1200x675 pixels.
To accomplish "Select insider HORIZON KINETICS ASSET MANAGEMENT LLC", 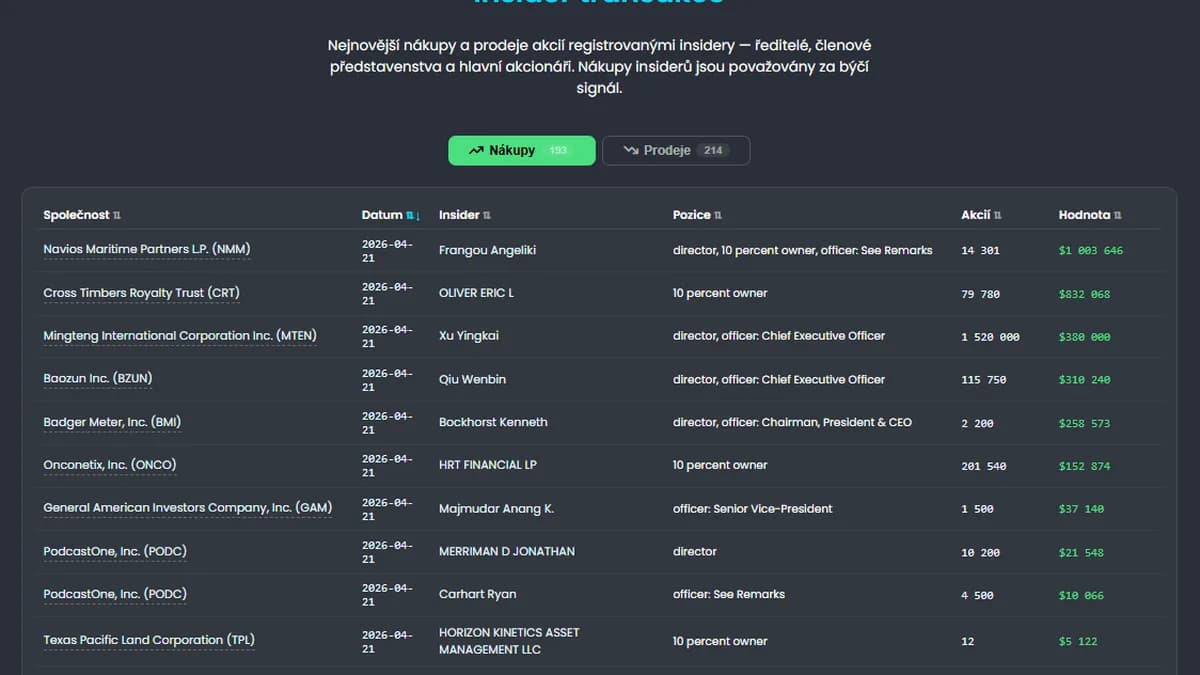I will [509, 641].
